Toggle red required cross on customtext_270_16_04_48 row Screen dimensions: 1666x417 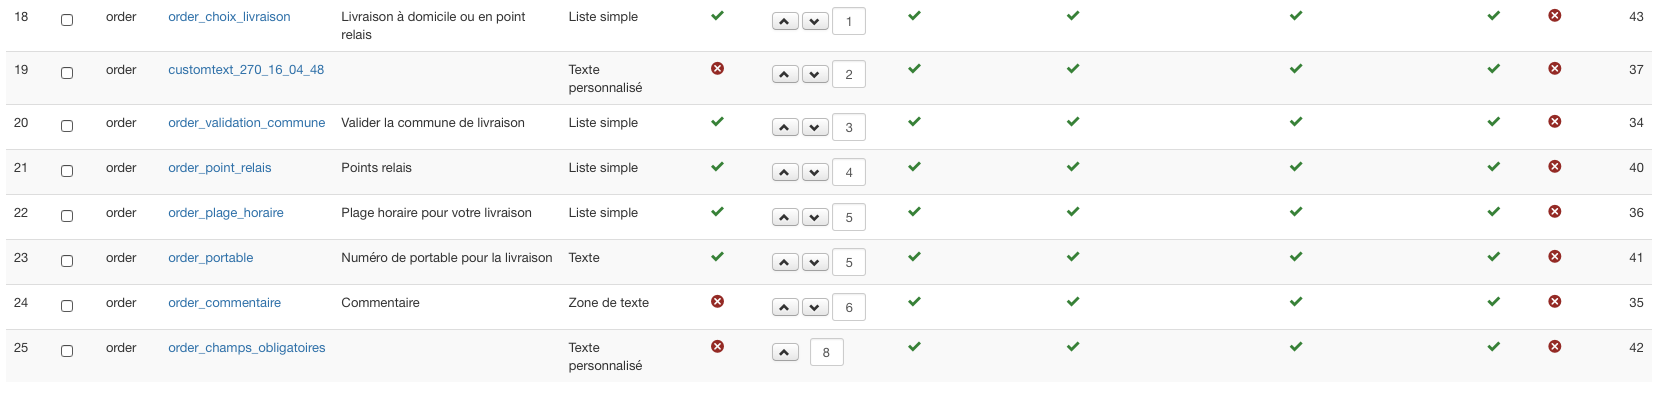pos(717,68)
